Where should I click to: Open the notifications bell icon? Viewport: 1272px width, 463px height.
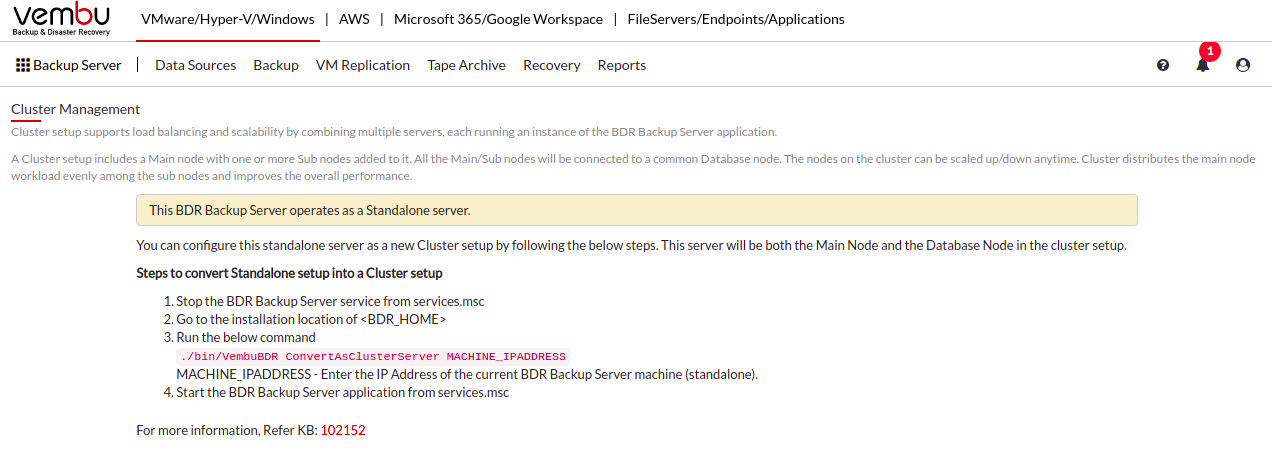pos(1203,65)
